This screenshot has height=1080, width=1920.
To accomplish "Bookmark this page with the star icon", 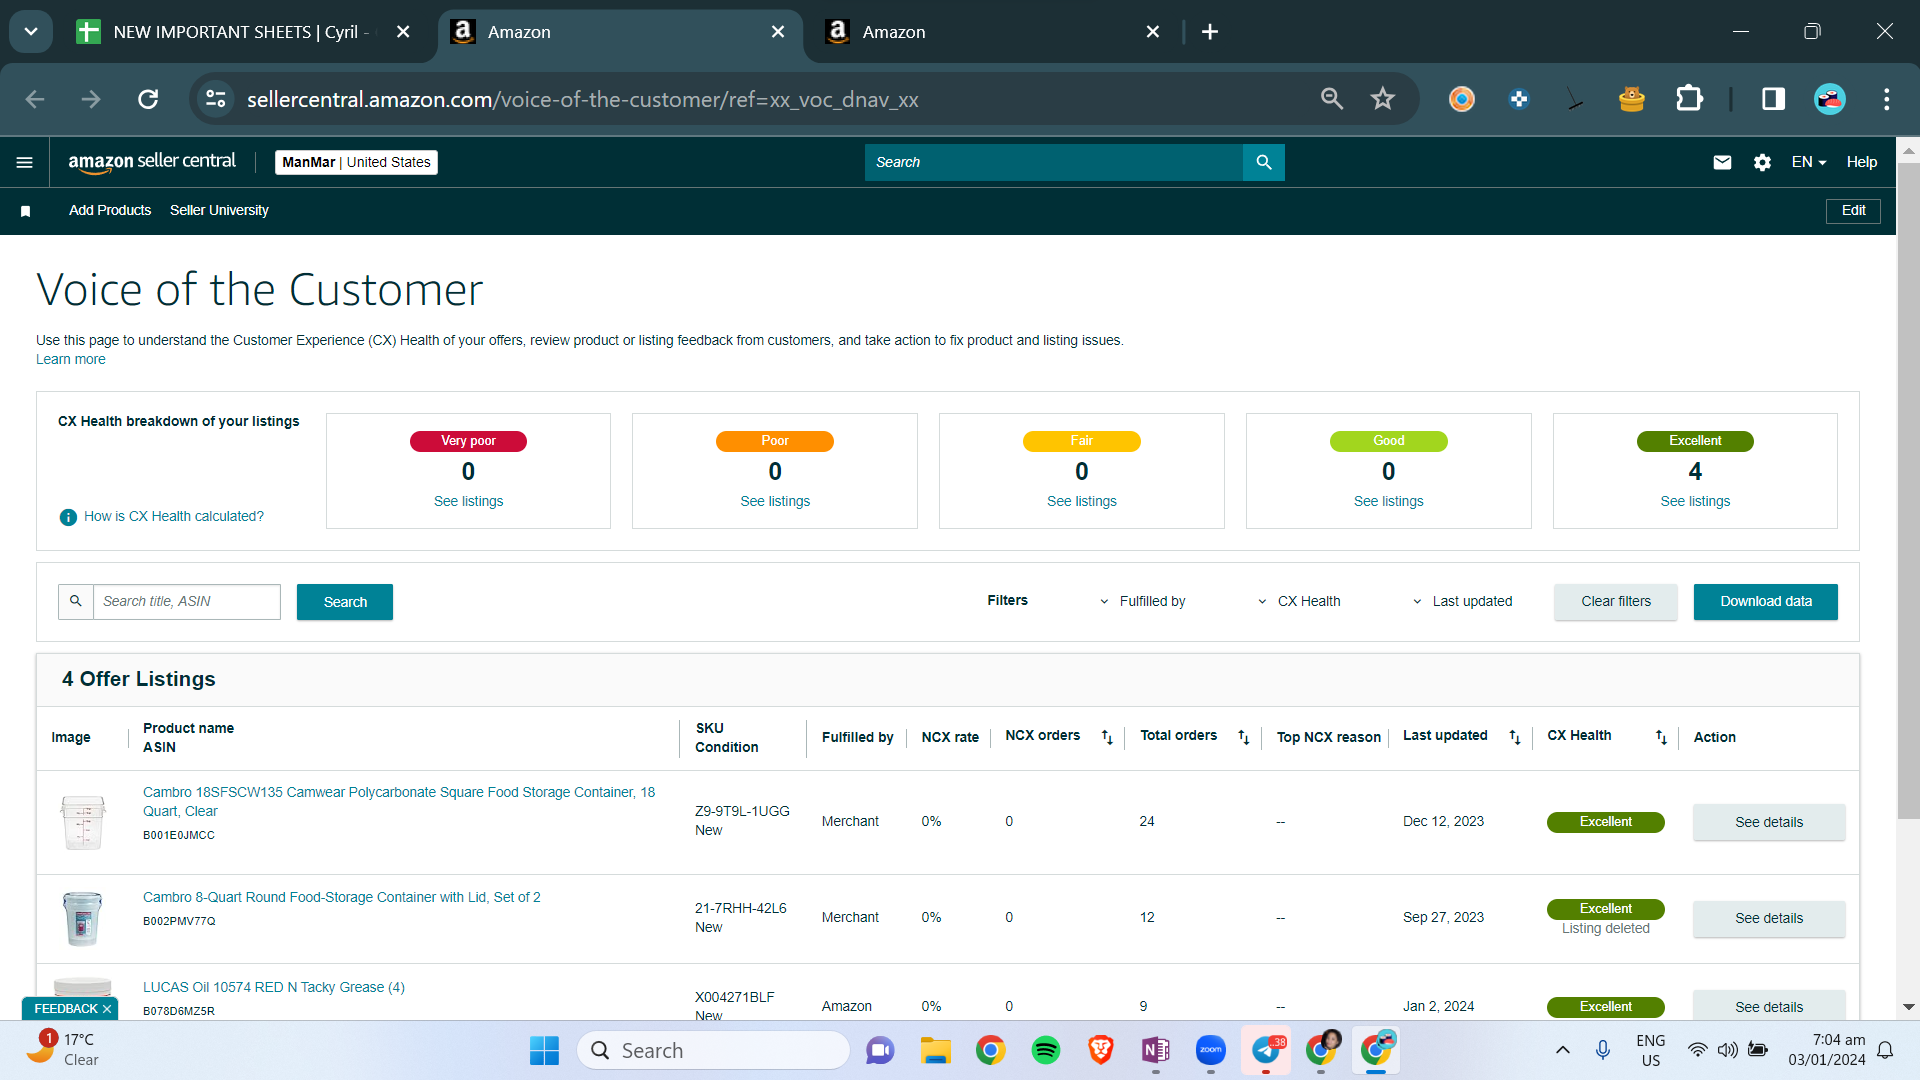I will coord(1383,99).
